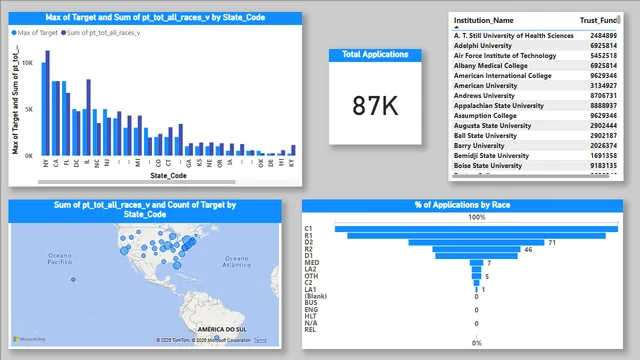Select the Assumption College row
Screen dimensions: 640x360
(x=535, y=116)
